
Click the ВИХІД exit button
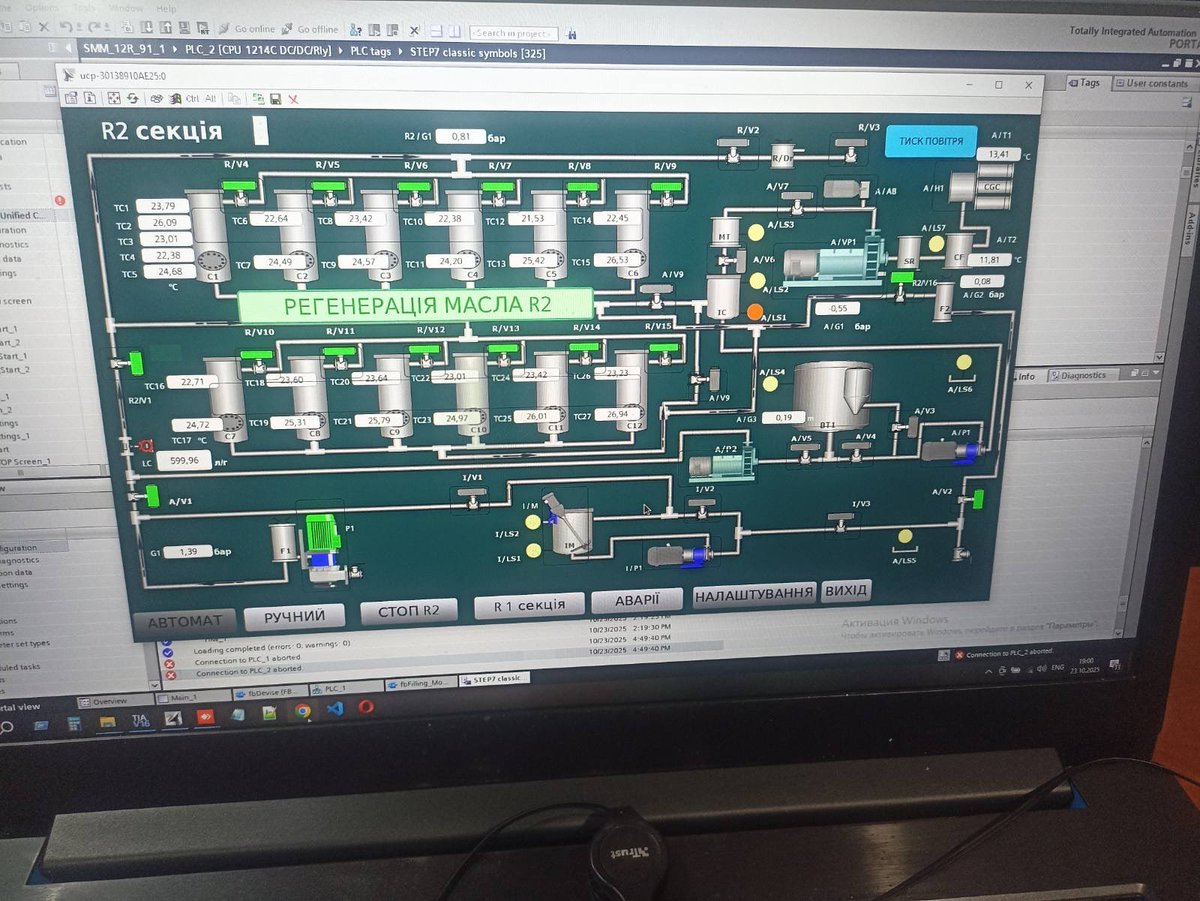[x=846, y=590]
